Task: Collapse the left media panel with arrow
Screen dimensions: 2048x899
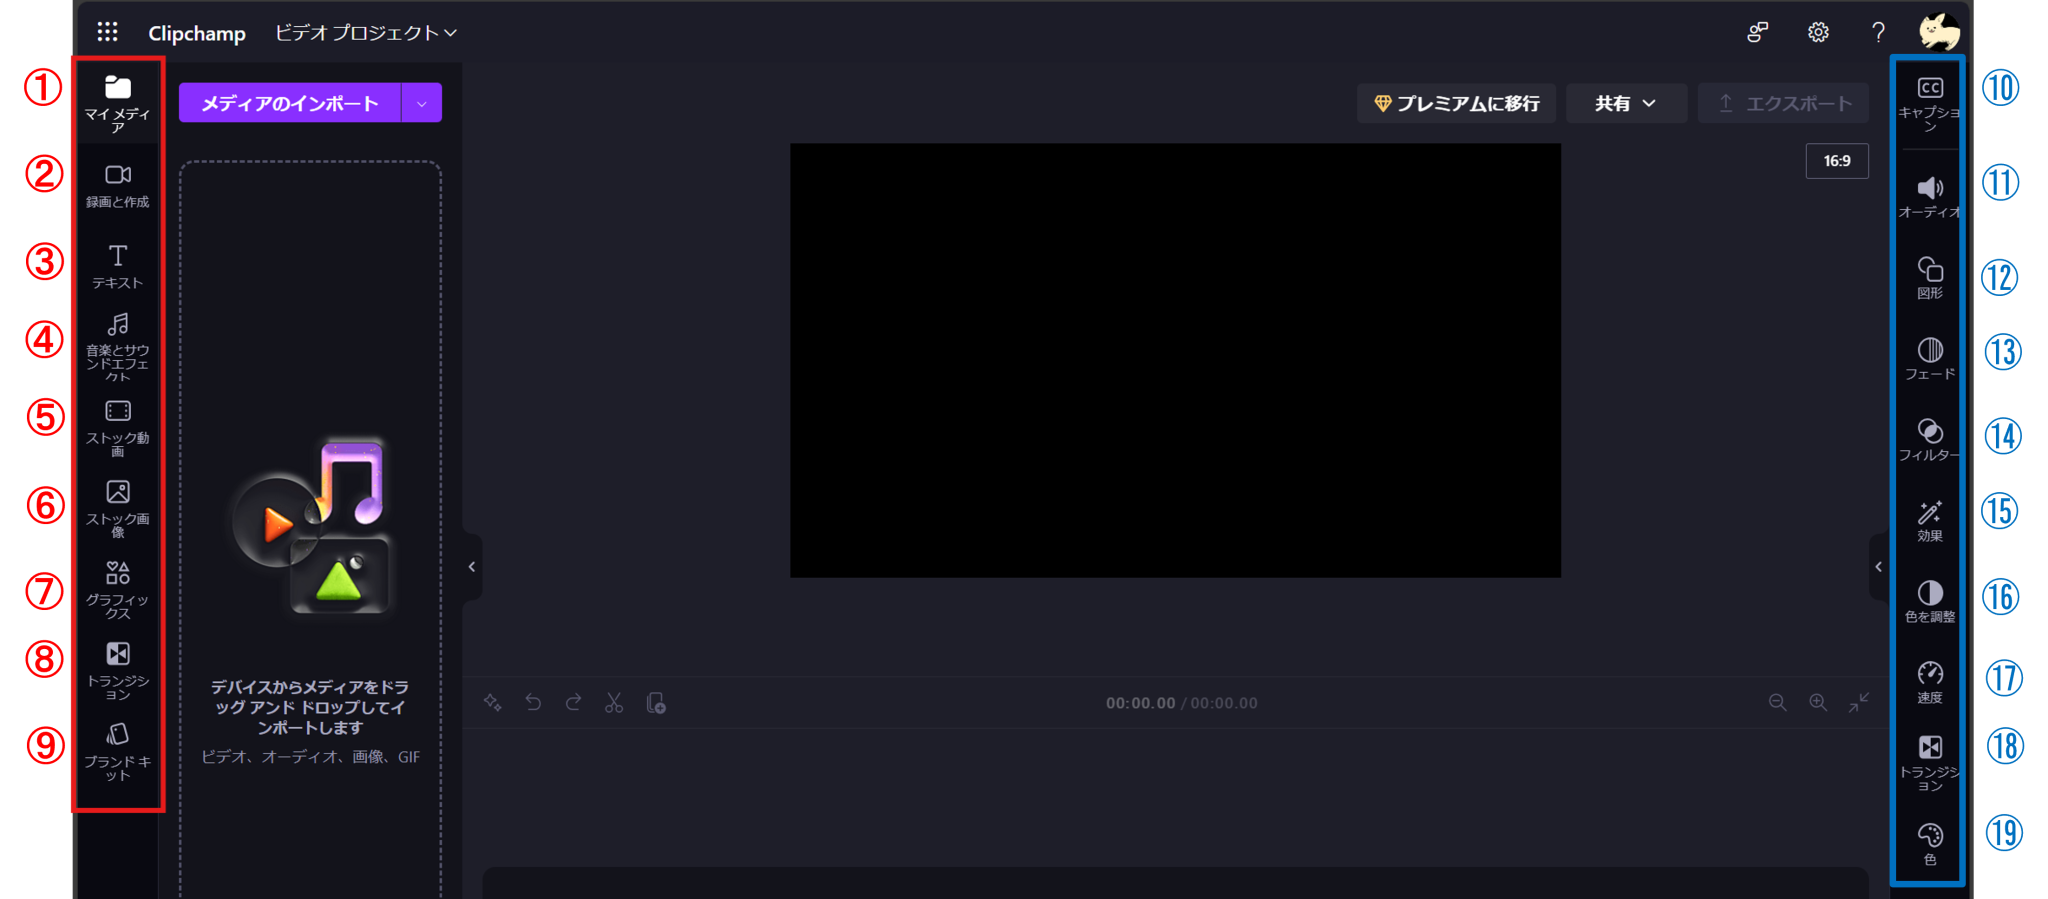Action: 472,567
